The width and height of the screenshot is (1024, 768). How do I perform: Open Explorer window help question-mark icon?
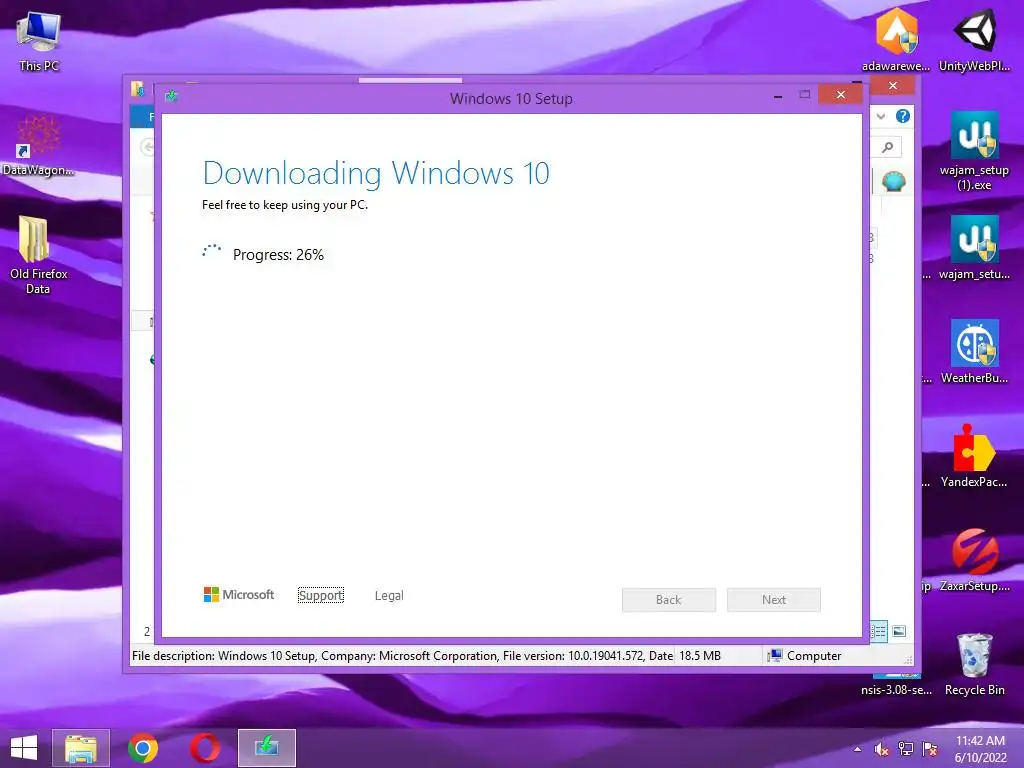coord(903,116)
